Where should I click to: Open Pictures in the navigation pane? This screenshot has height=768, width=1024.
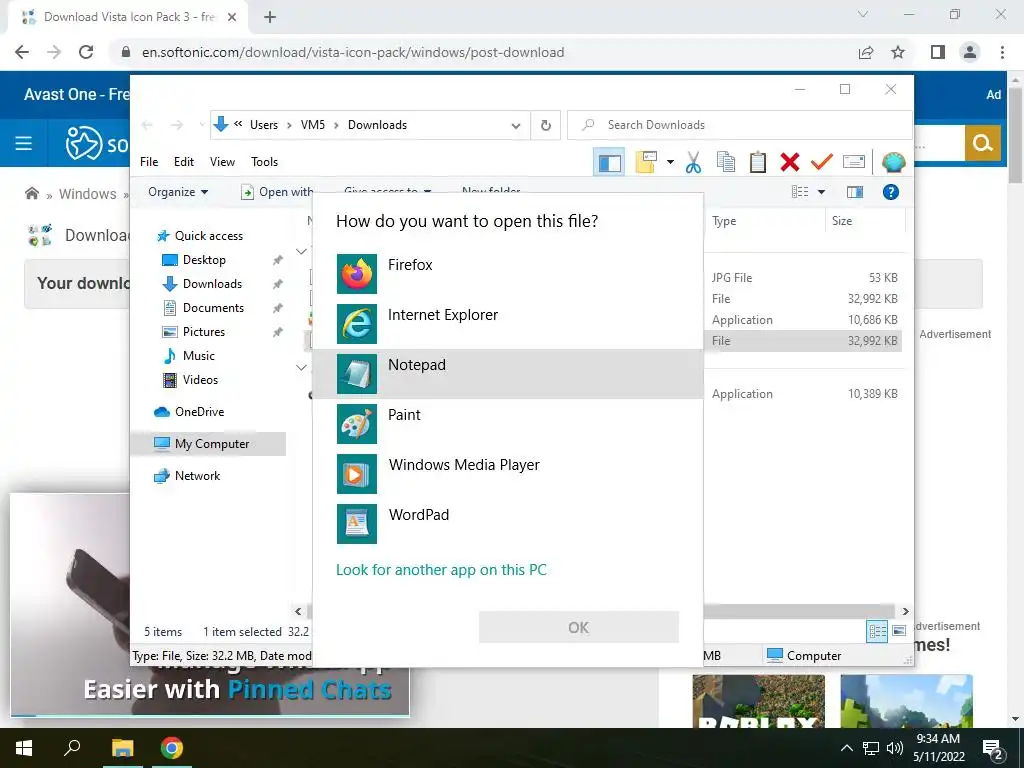pyautogui.click(x=204, y=332)
